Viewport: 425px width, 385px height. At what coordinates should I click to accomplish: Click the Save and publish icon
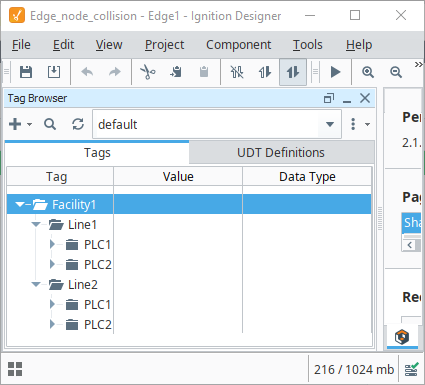[54, 72]
